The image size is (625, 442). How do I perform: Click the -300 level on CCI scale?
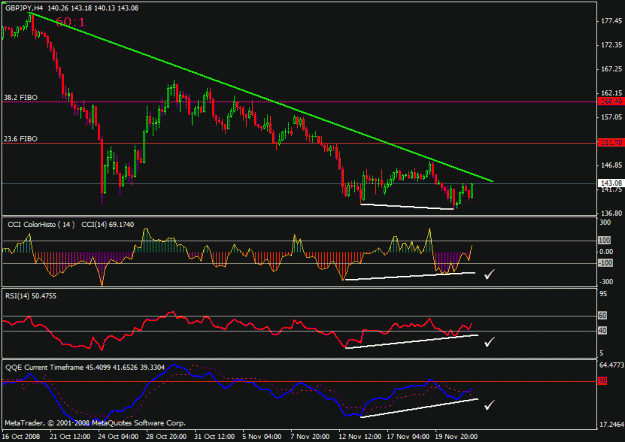tap(606, 282)
